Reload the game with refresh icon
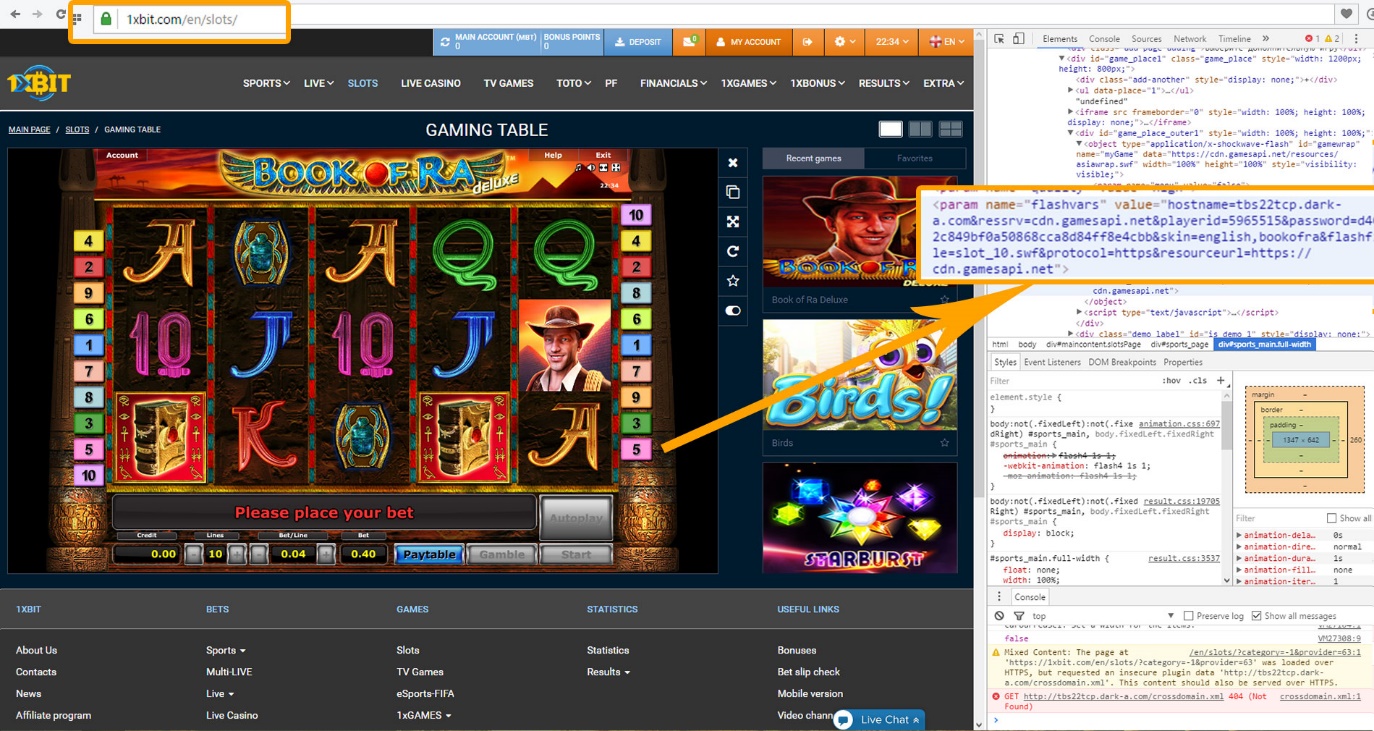Viewport: 1374px width, 731px height. tap(732, 252)
